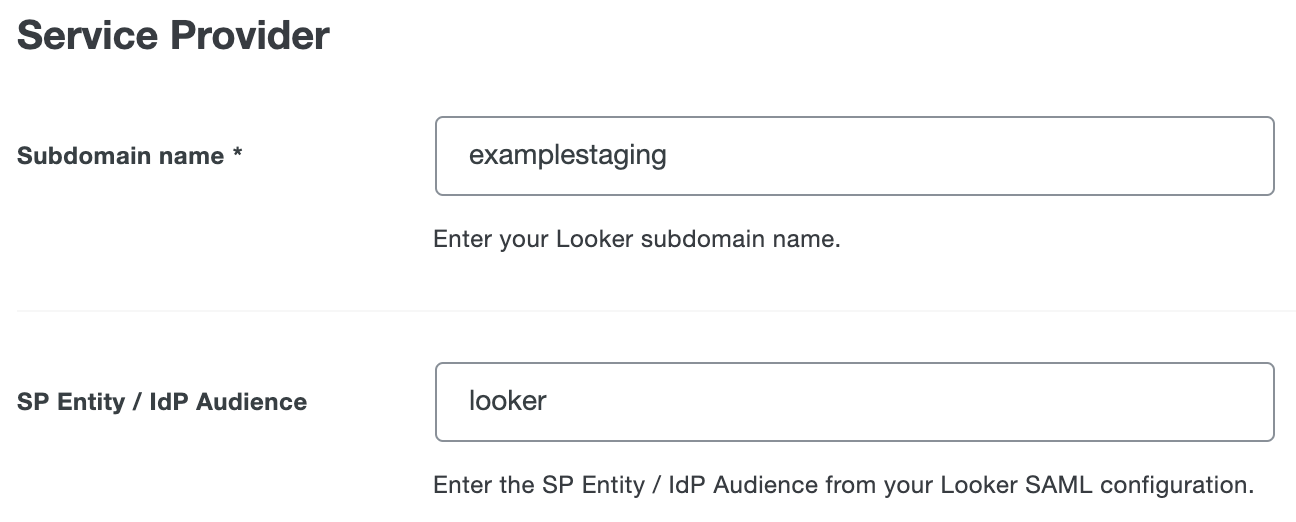The image size is (1296, 522).
Task: Click the word "Provider" in the heading
Action: 249,36
